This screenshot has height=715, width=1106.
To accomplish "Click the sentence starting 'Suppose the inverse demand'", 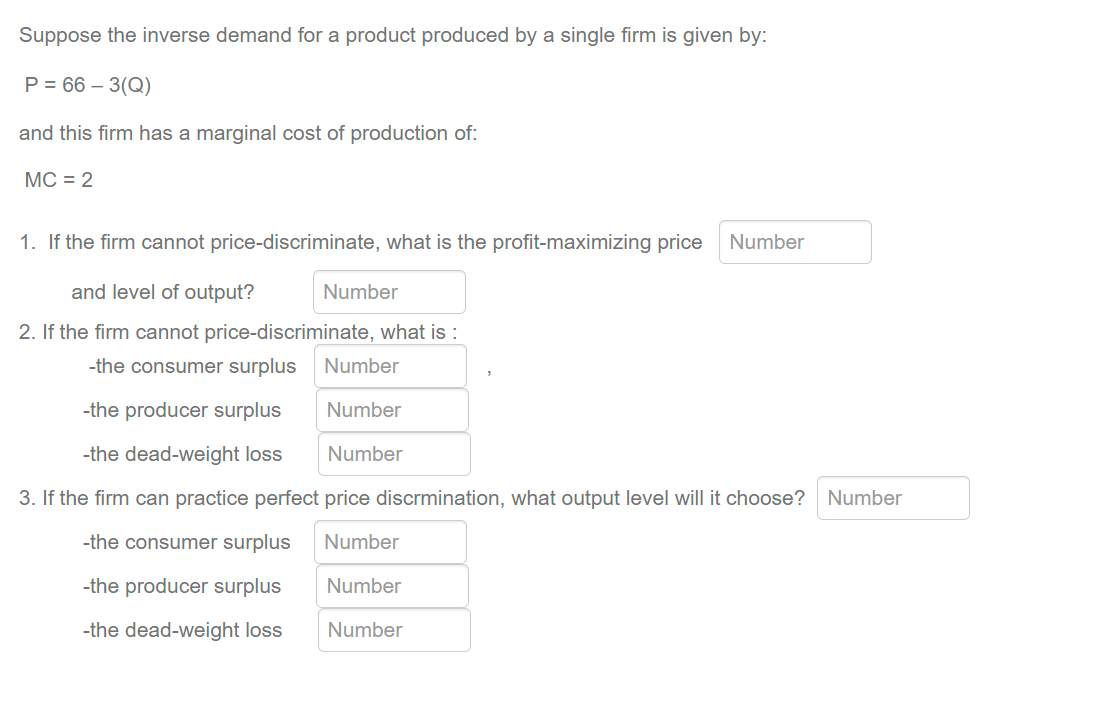I will (x=393, y=35).
